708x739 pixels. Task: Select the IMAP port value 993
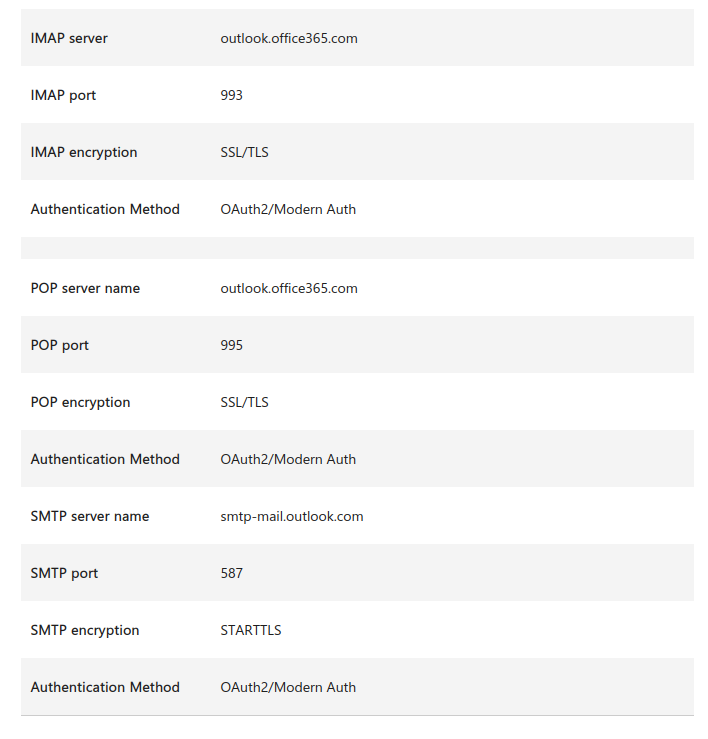pyautogui.click(x=232, y=95)
